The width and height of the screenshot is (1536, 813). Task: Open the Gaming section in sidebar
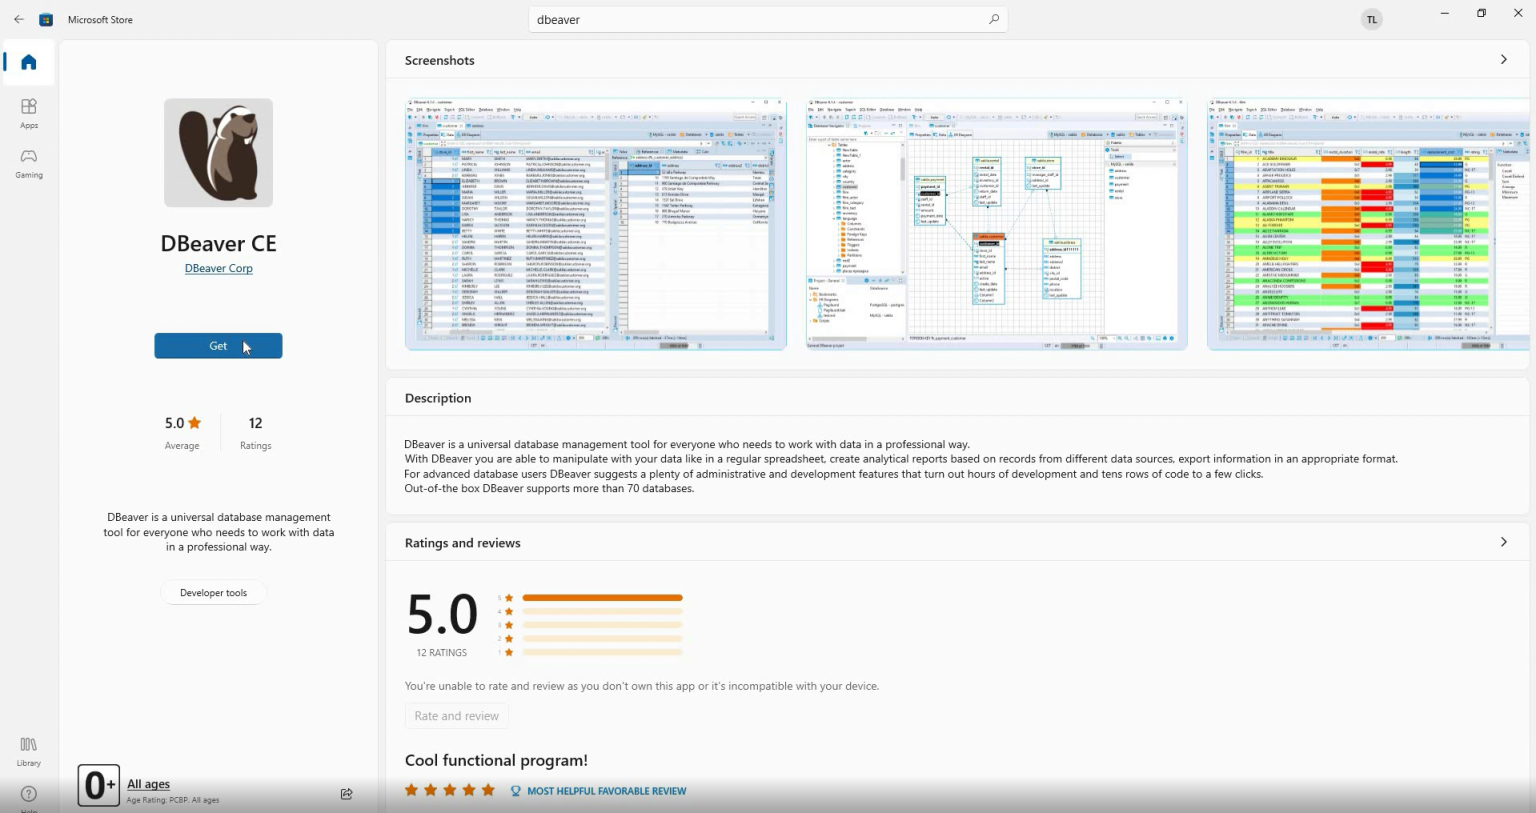click(x=29, y=163)
